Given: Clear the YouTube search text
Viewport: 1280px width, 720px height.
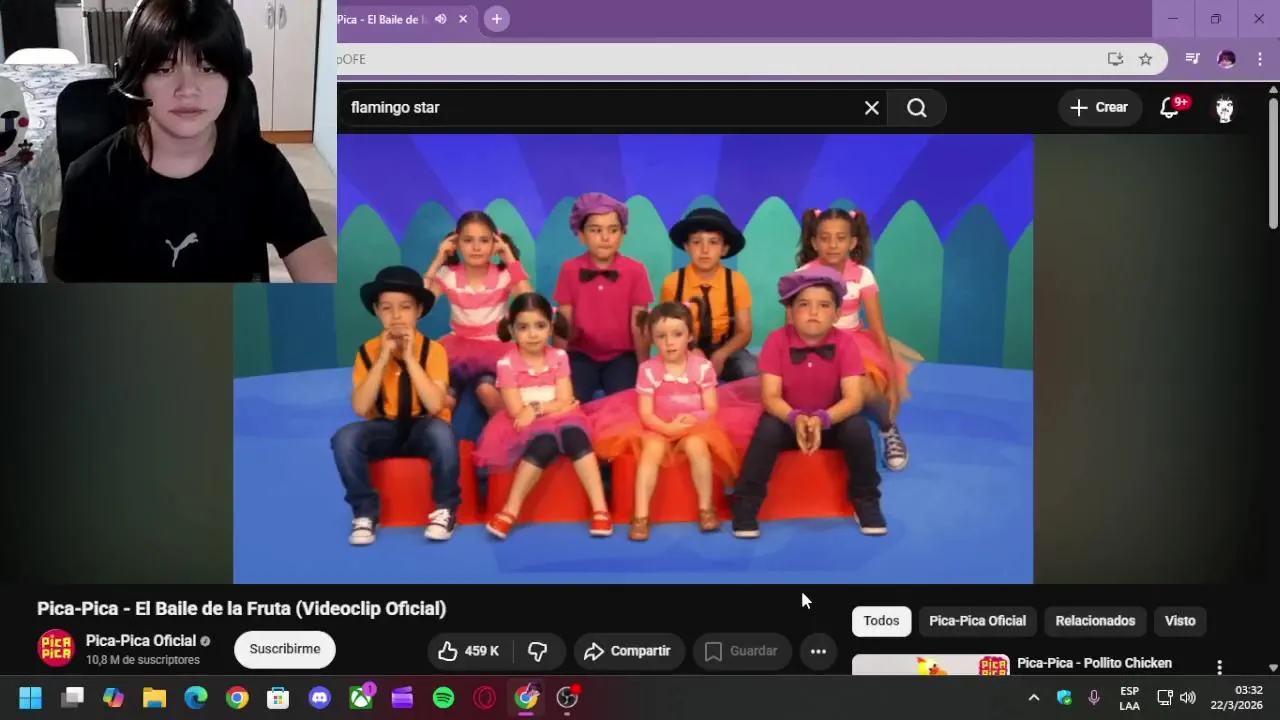Looking at the screenshot, I should click(x=872, y=108).
